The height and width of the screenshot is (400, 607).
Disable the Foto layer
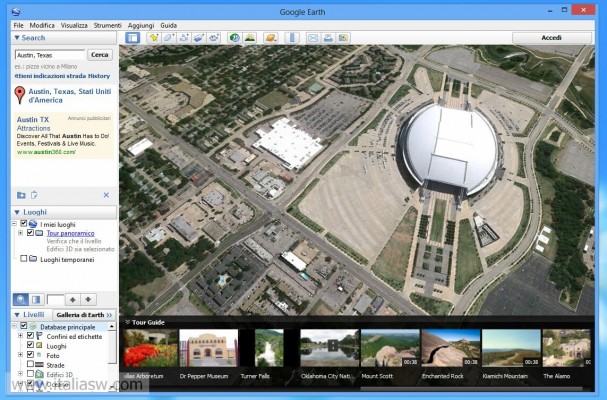[30, 354]
